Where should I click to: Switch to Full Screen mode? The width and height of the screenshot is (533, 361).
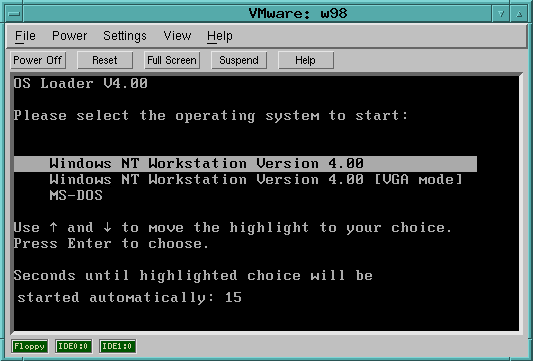[x=172, y=60]
